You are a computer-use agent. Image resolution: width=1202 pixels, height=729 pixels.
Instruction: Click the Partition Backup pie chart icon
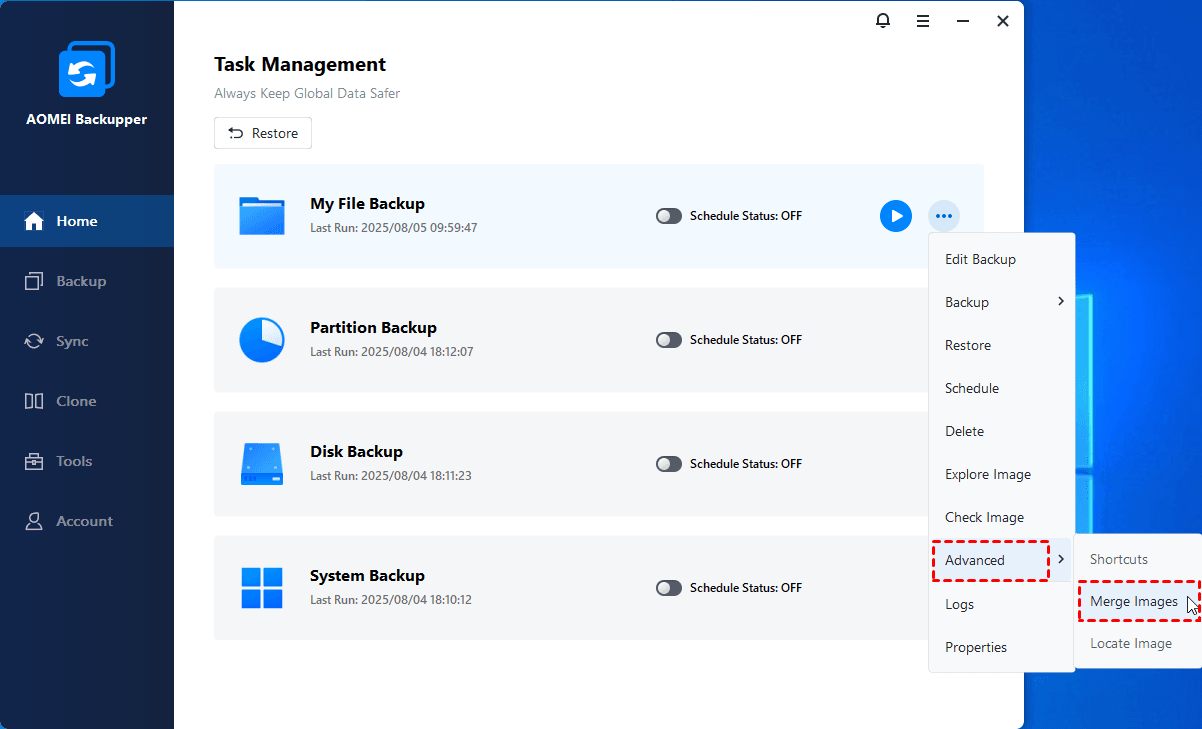[x=262, y=340]
